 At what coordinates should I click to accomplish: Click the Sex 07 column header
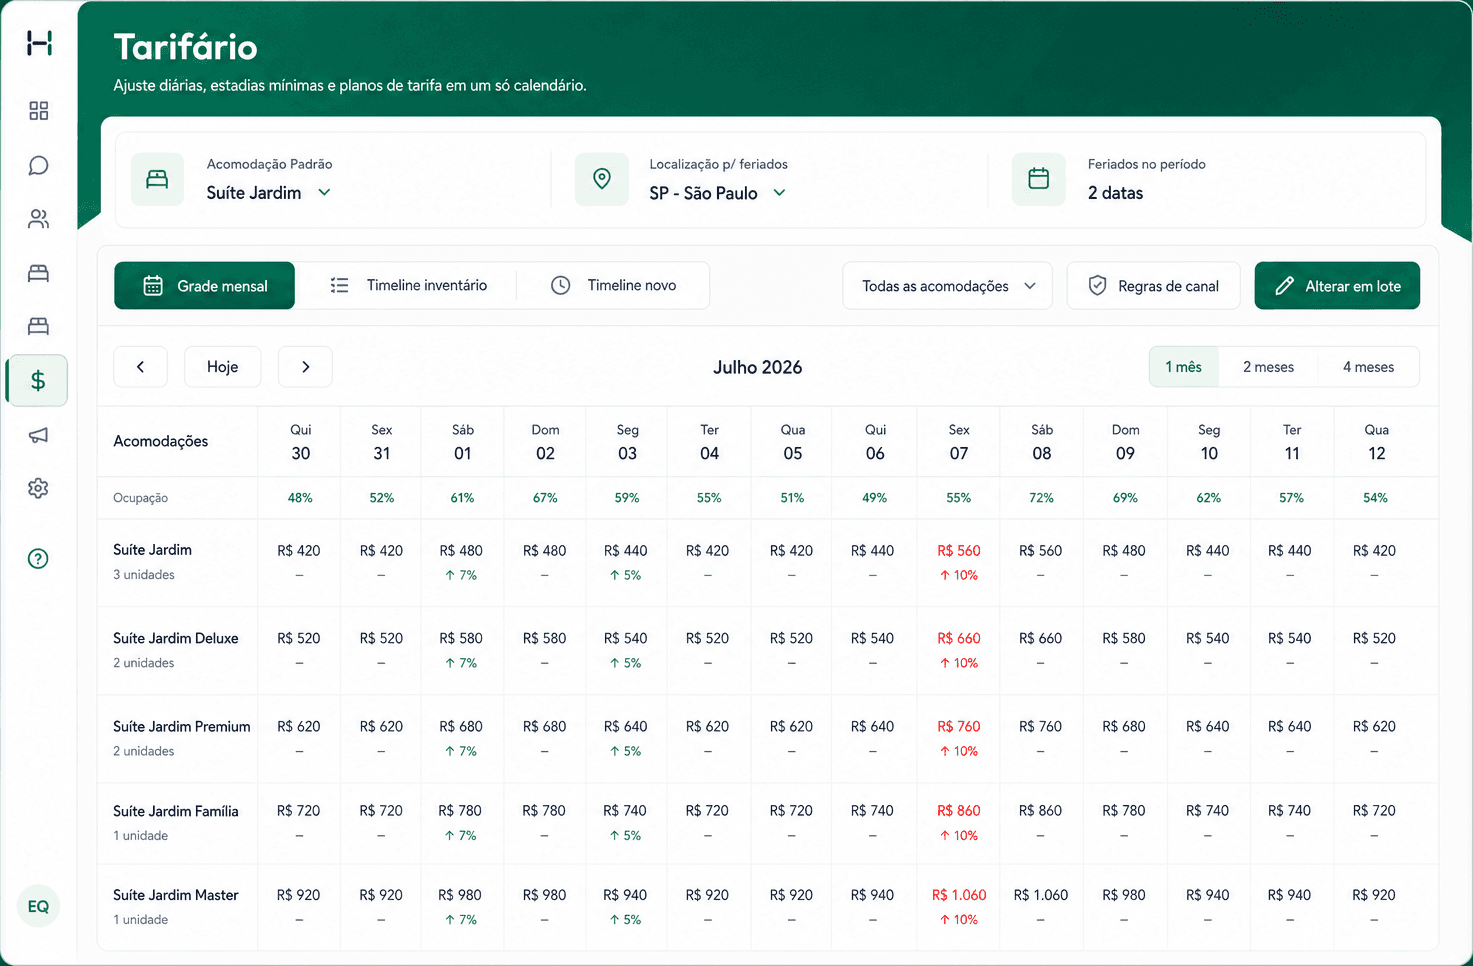point(958,442)
